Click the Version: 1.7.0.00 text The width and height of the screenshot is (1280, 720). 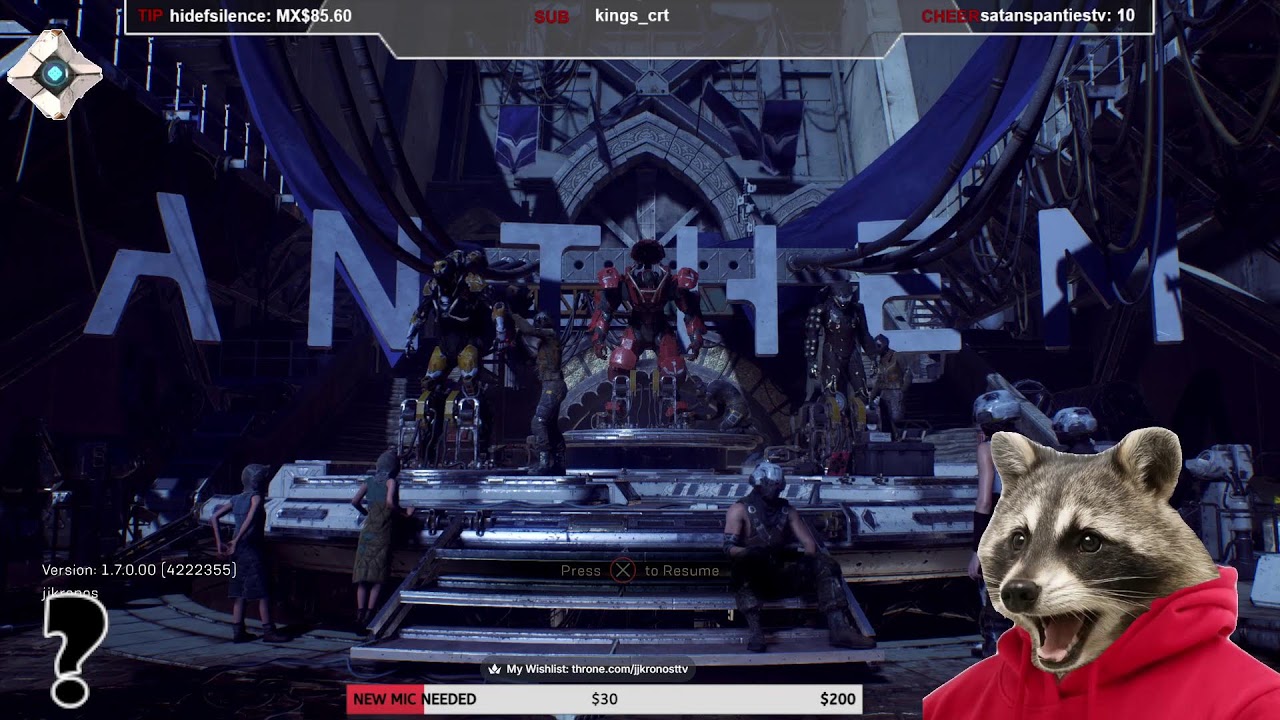[139, 570]
